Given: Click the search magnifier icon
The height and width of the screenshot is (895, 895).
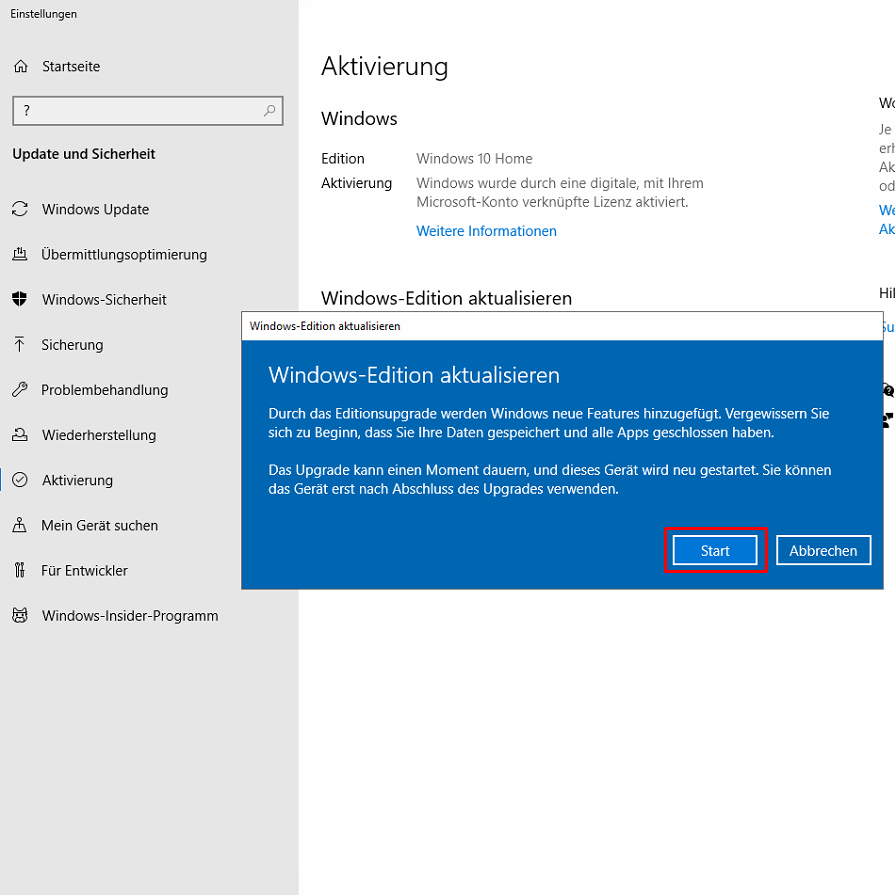Looking at the screenshot, I should point(269,111).
